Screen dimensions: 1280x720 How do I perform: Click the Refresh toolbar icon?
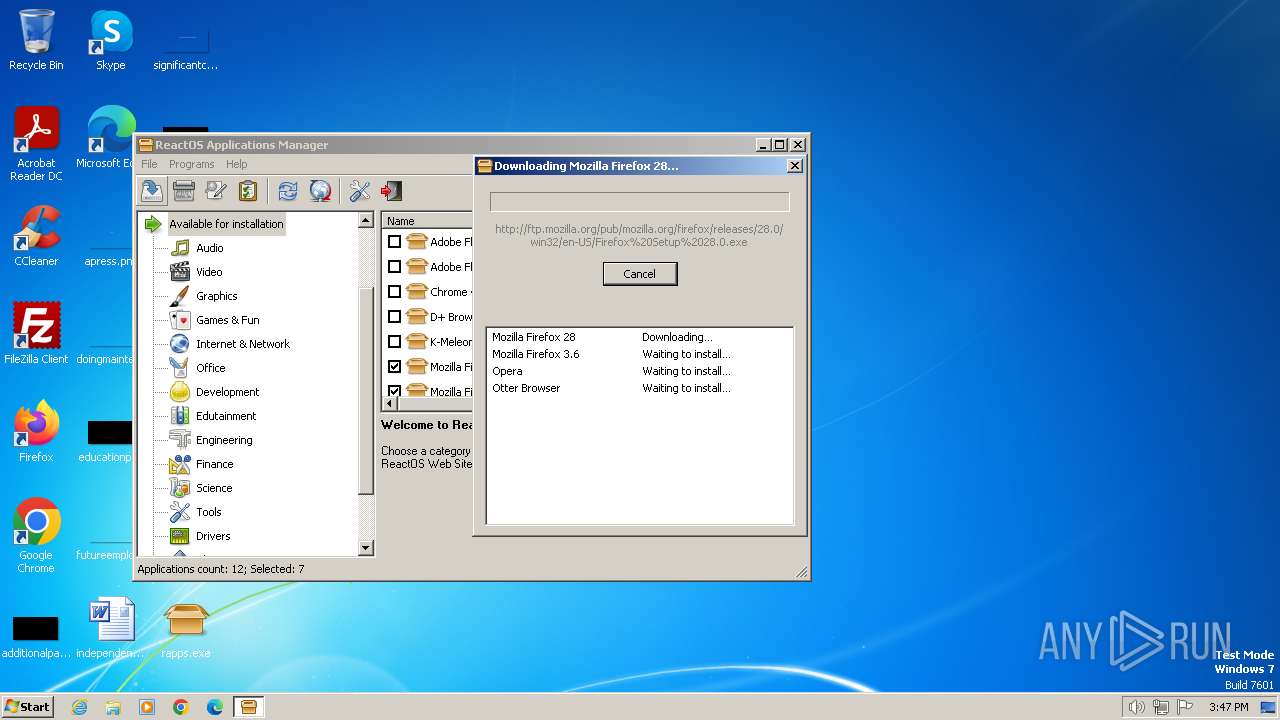click(x=288, y=190)
